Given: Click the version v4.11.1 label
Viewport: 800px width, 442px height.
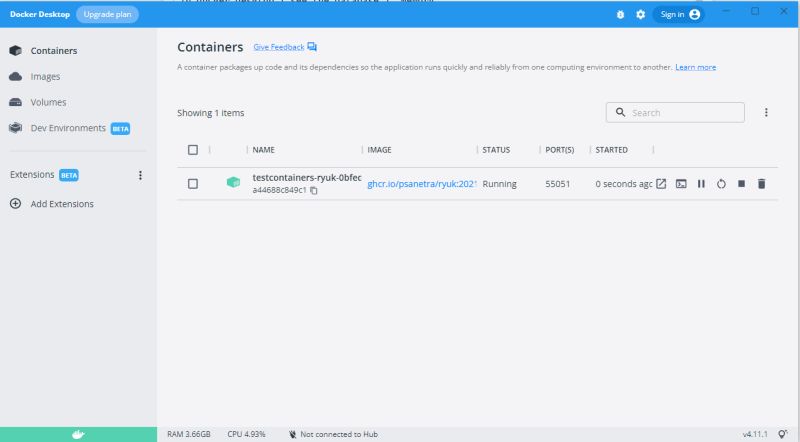Looking at the screenshot, I should click(x=755, y=434).
